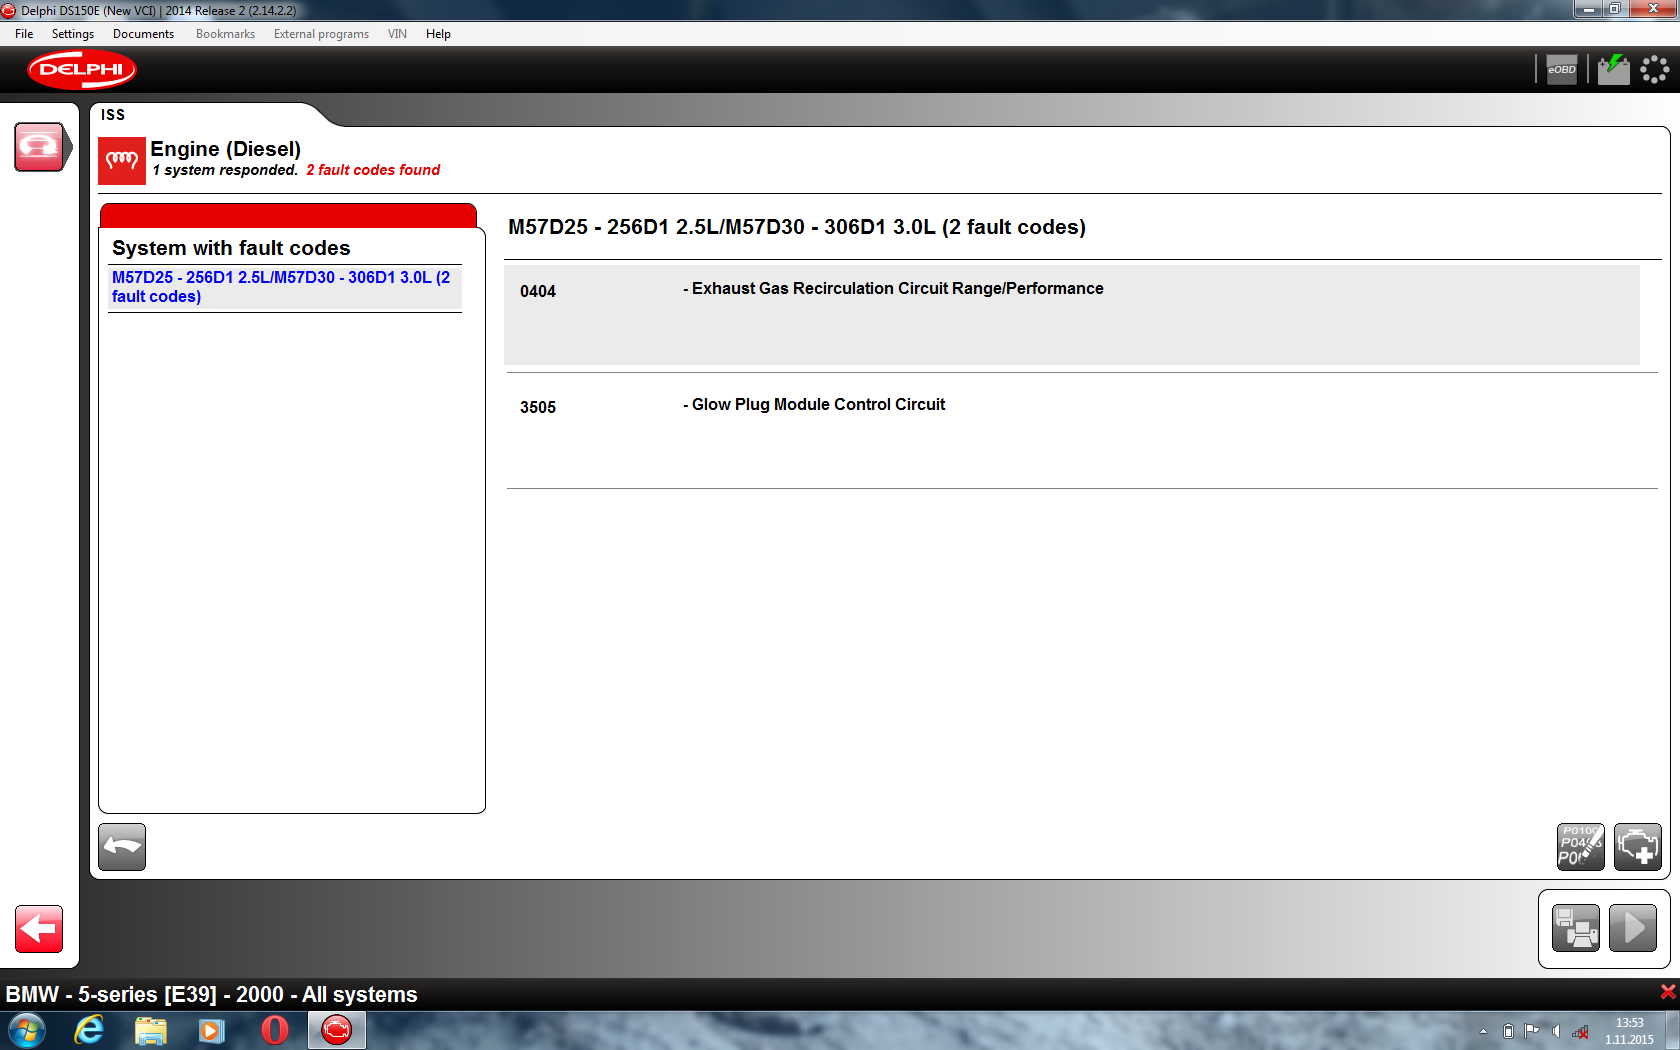Open the Windows Start menu
Viewport: 1680px width, 1050px height.
[x=26, y=1030]
